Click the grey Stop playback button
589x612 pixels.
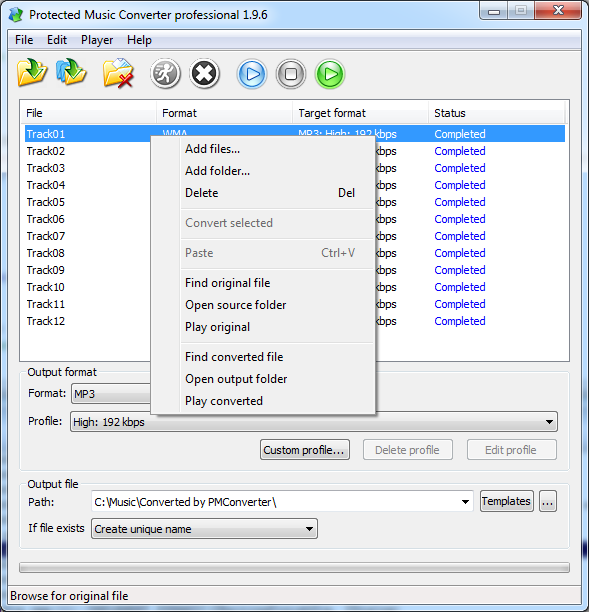pos(291,73)
